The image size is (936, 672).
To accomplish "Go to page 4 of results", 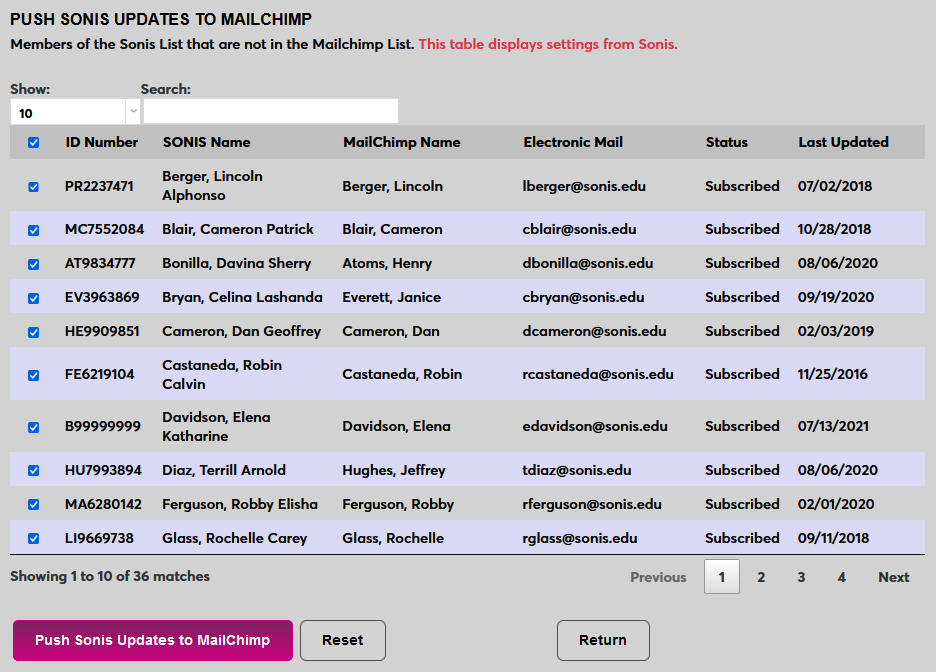I will pyautogui.click(x=842, y=577).
